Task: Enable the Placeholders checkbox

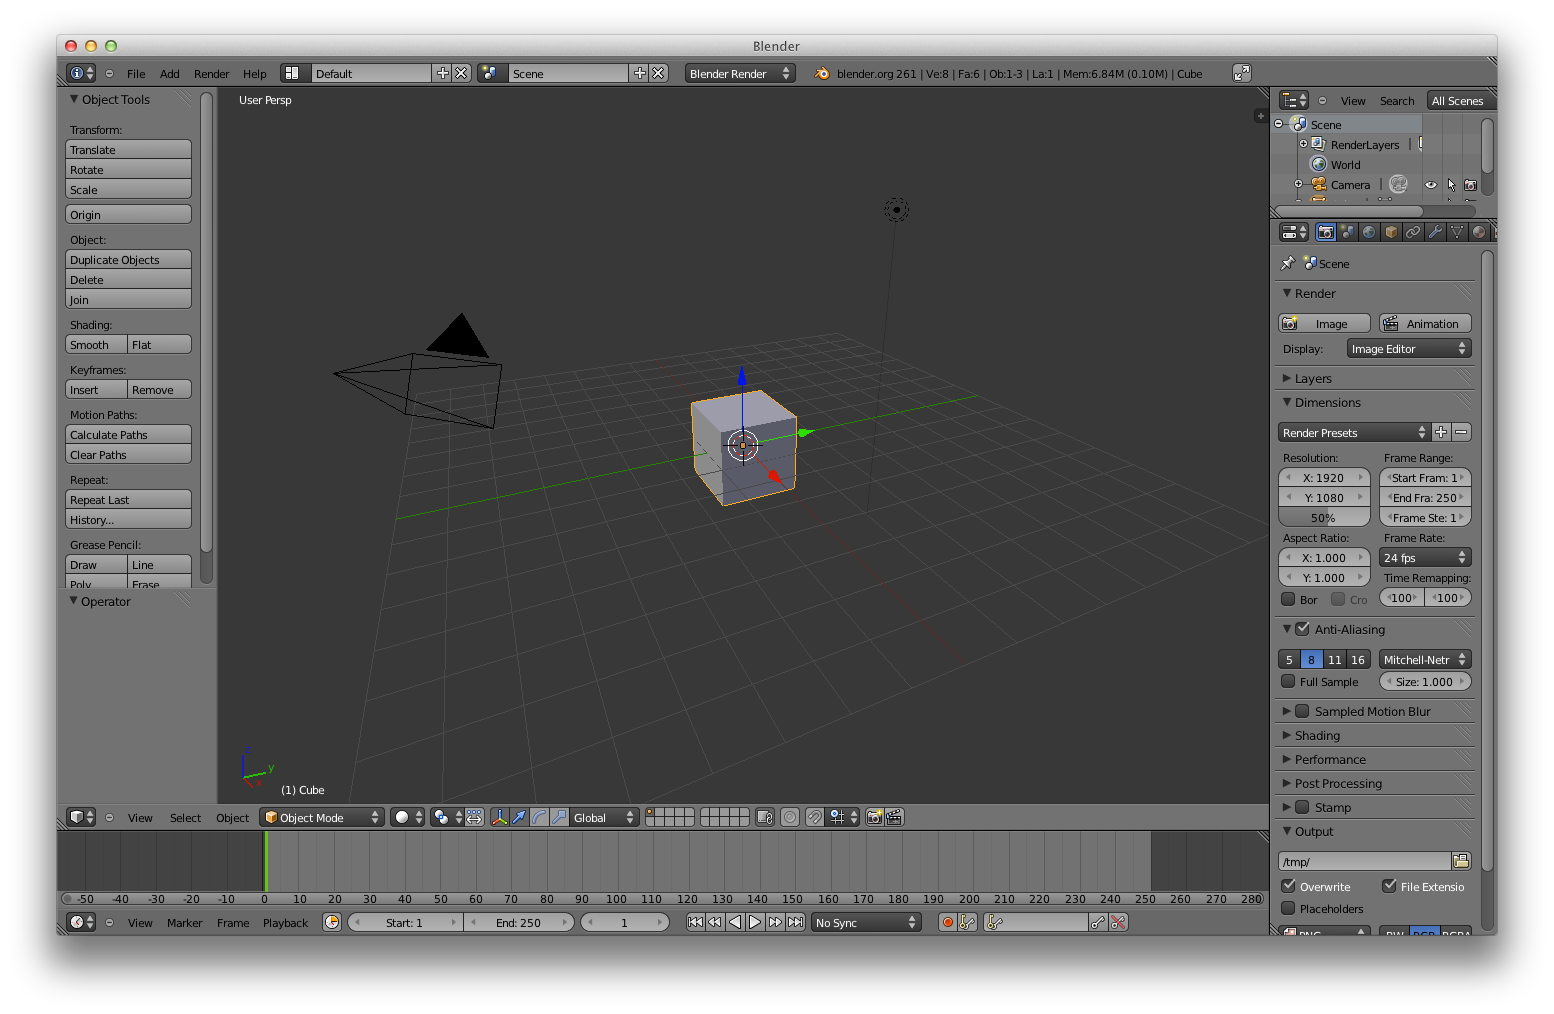Action: [1288, 908]
